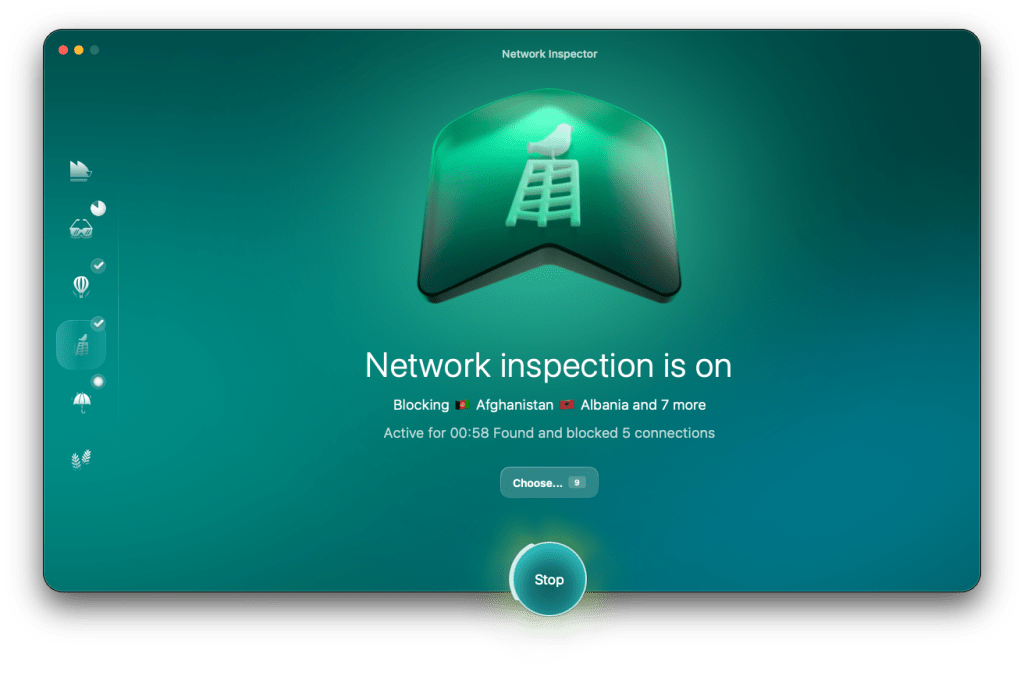Open the umbrella module in sidebar
The height and width of the screenshot is (679, 1024).
(81, 402)
